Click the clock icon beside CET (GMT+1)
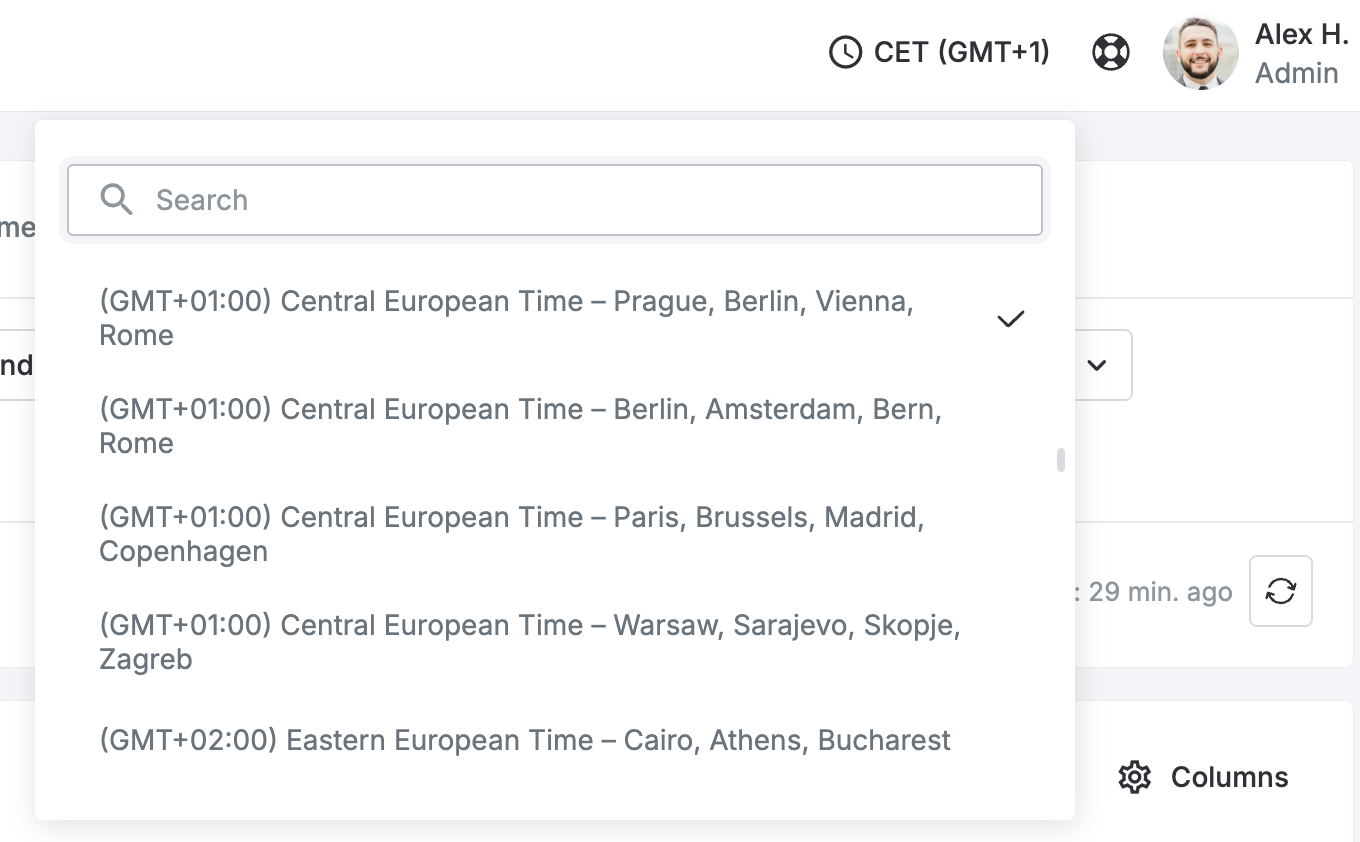Screen dimensions: 1360x842 point(846,52)
